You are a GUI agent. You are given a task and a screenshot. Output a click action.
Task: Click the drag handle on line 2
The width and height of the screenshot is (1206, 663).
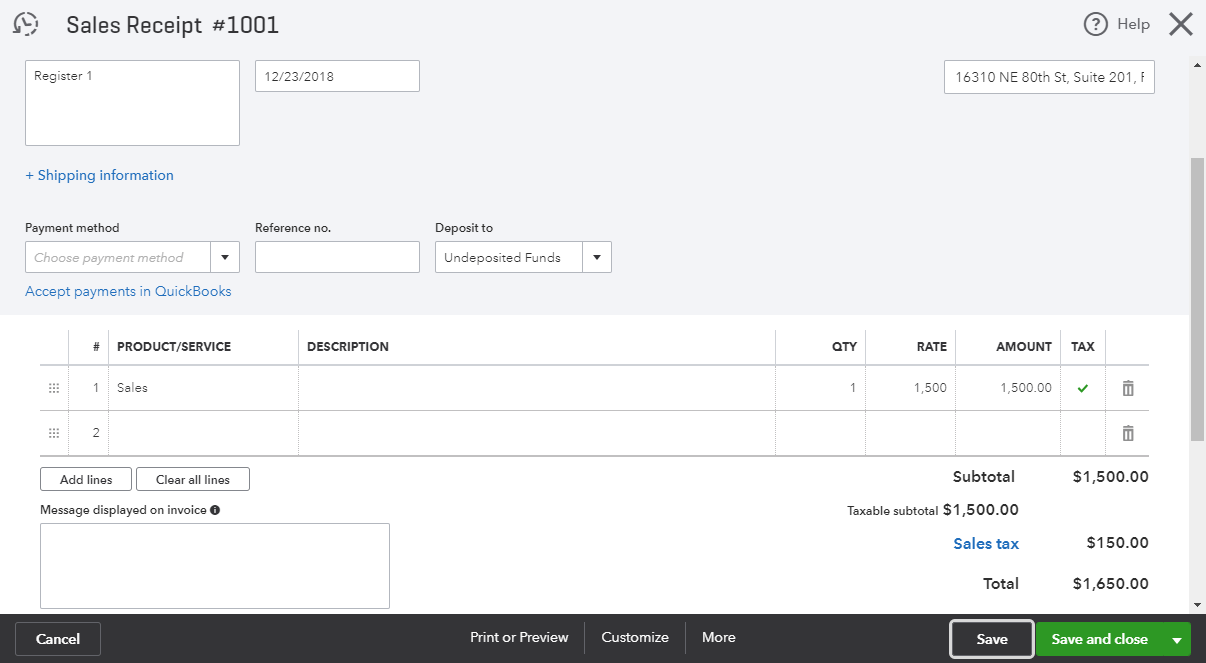point(54,433)
